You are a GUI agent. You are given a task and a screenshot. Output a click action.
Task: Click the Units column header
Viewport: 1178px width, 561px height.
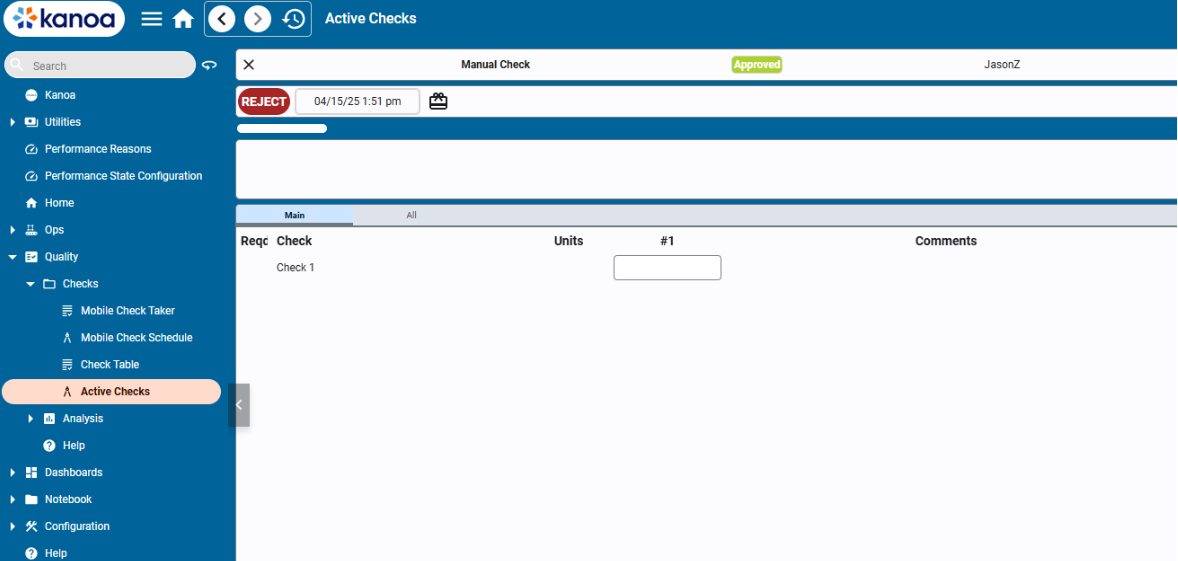(x=569, y=241)
